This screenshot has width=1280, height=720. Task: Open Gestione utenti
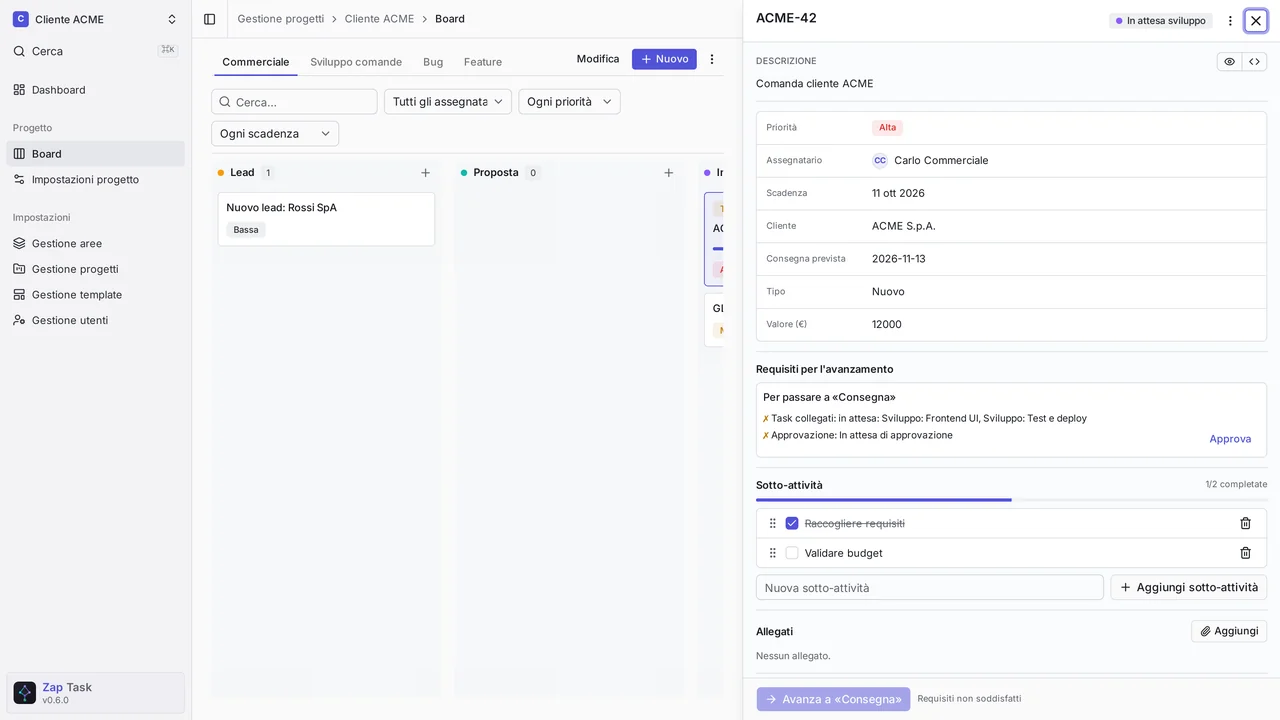[x=95, y=321]
